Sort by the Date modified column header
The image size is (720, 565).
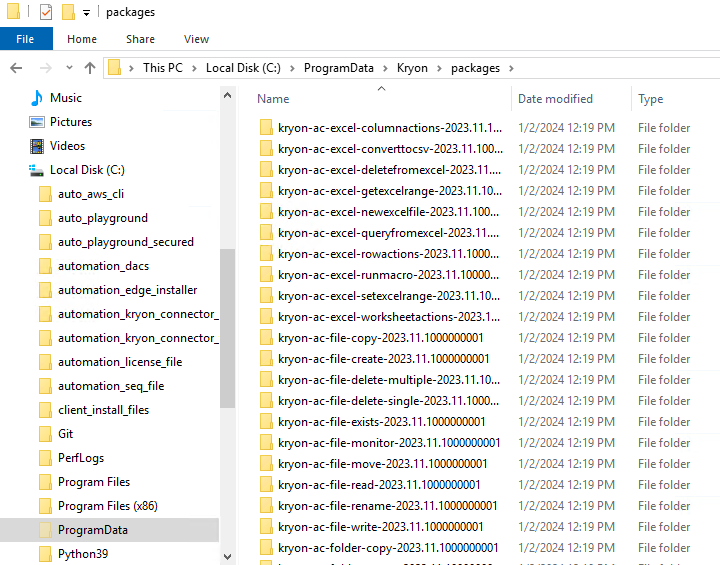(555, 99)
